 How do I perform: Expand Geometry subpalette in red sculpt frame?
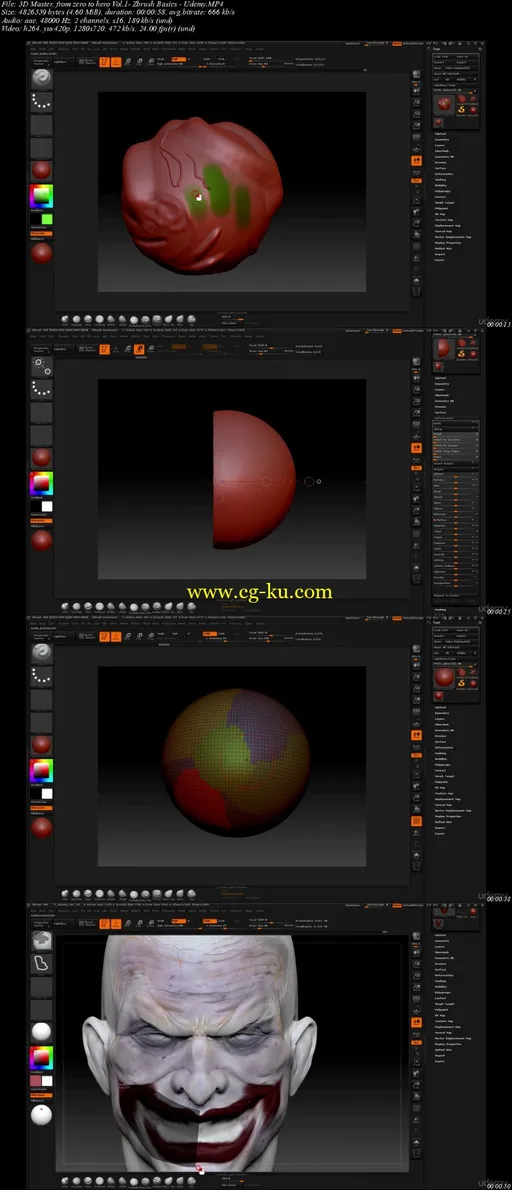441,140
